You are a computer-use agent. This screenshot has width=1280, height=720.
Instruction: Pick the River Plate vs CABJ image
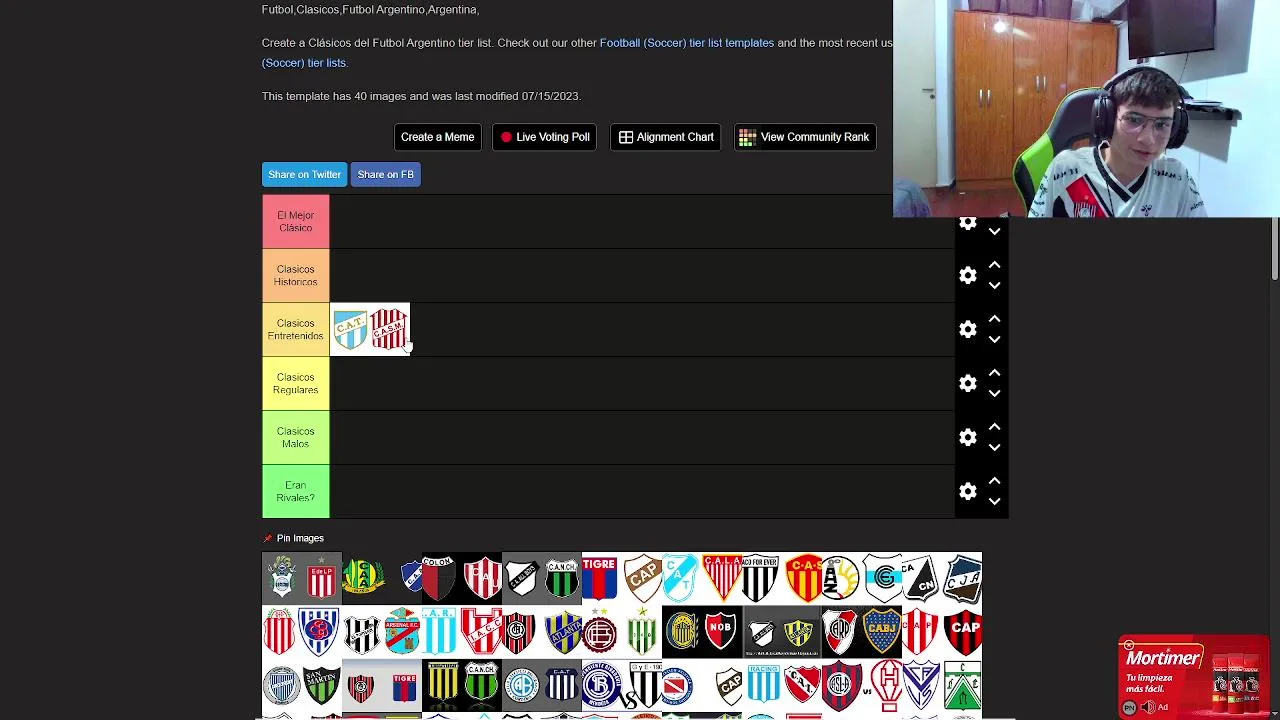pyautogui.click(x=862, y=632)
